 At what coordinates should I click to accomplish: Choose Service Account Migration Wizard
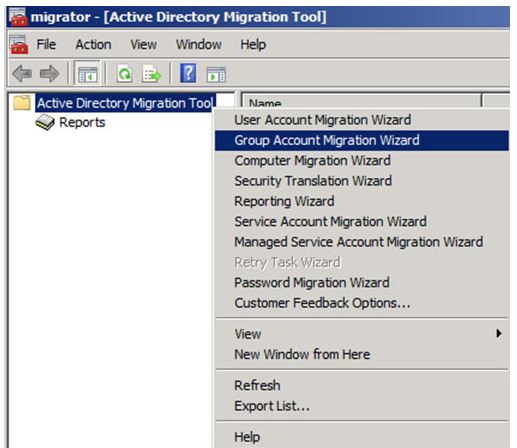point(362,222)
